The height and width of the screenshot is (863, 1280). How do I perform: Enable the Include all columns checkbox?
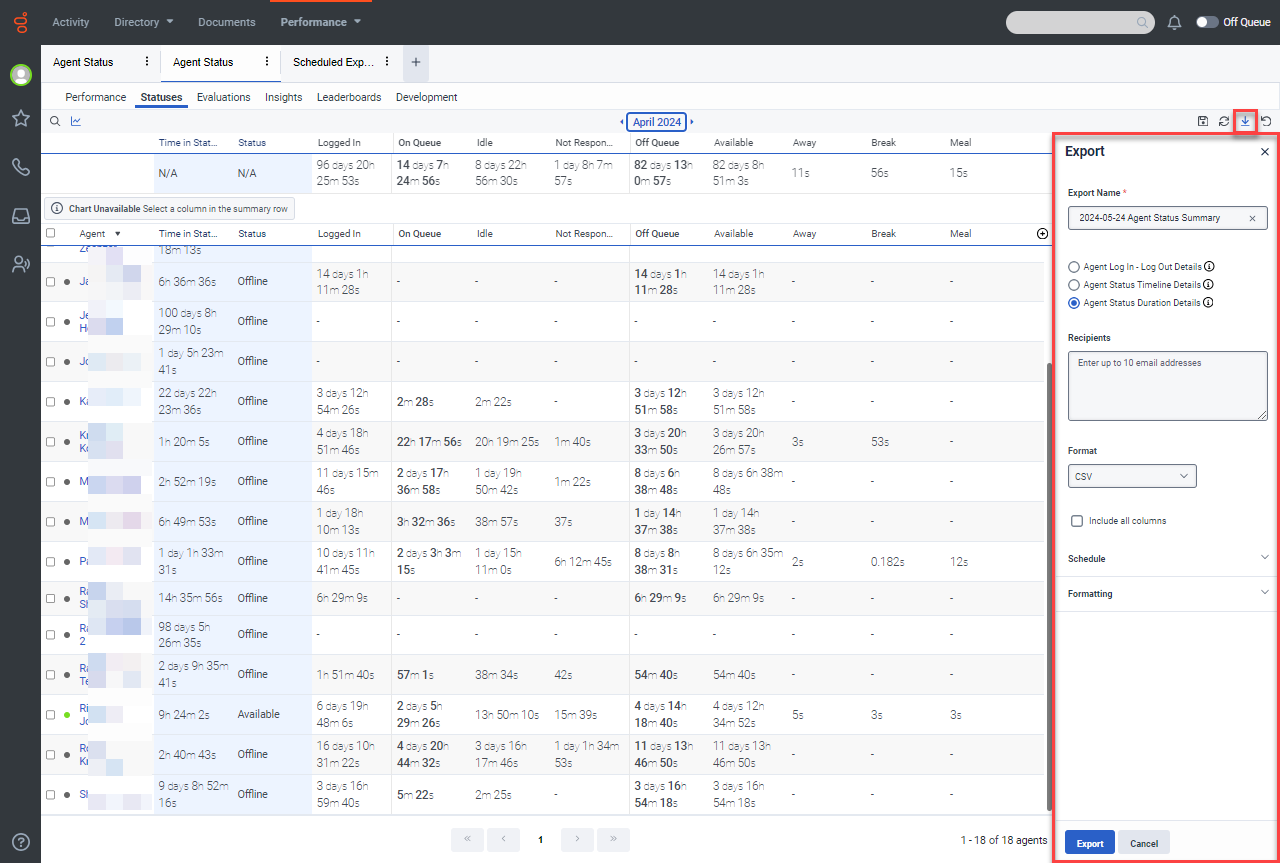click(x=1077, y=521)
